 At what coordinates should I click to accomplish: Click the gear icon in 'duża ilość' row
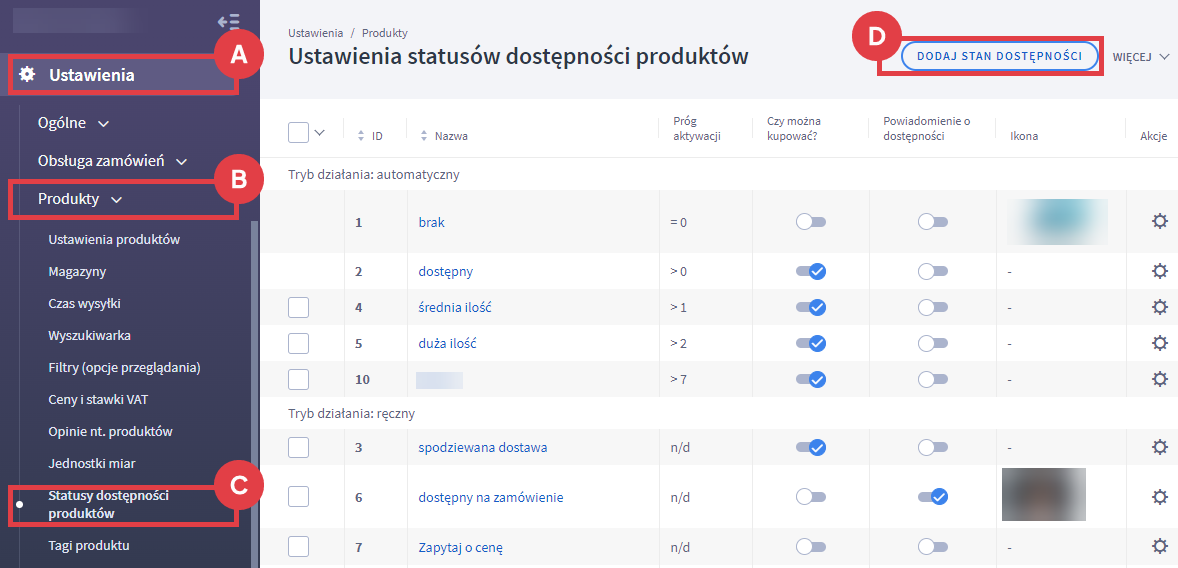[1159, 343]
